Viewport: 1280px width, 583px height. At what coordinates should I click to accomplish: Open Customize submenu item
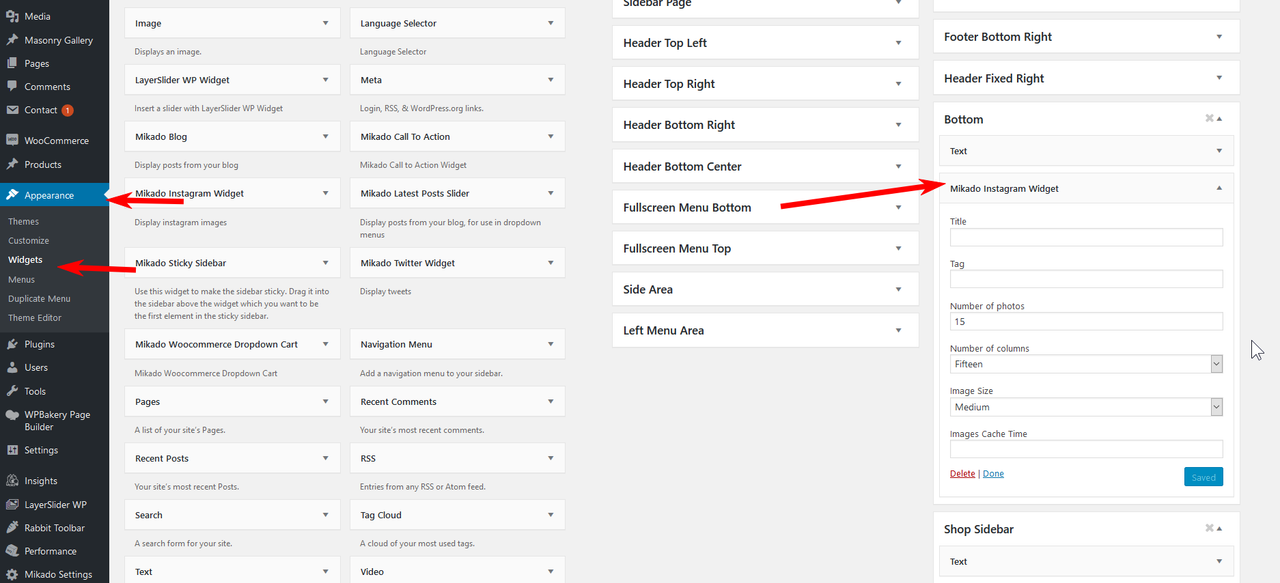(x=29, y=240)
